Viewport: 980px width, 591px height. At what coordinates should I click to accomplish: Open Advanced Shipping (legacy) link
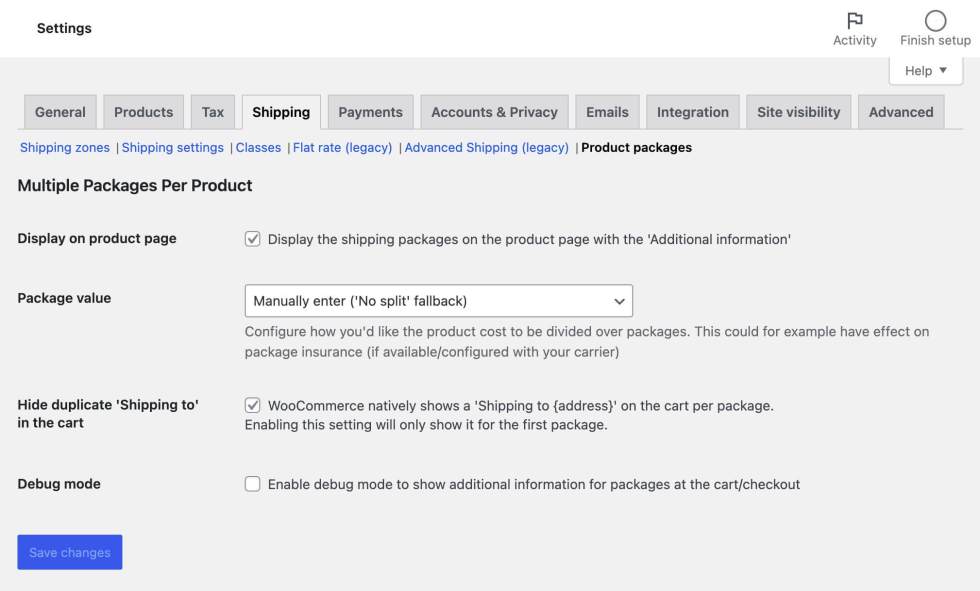click(x=486, y=148)
